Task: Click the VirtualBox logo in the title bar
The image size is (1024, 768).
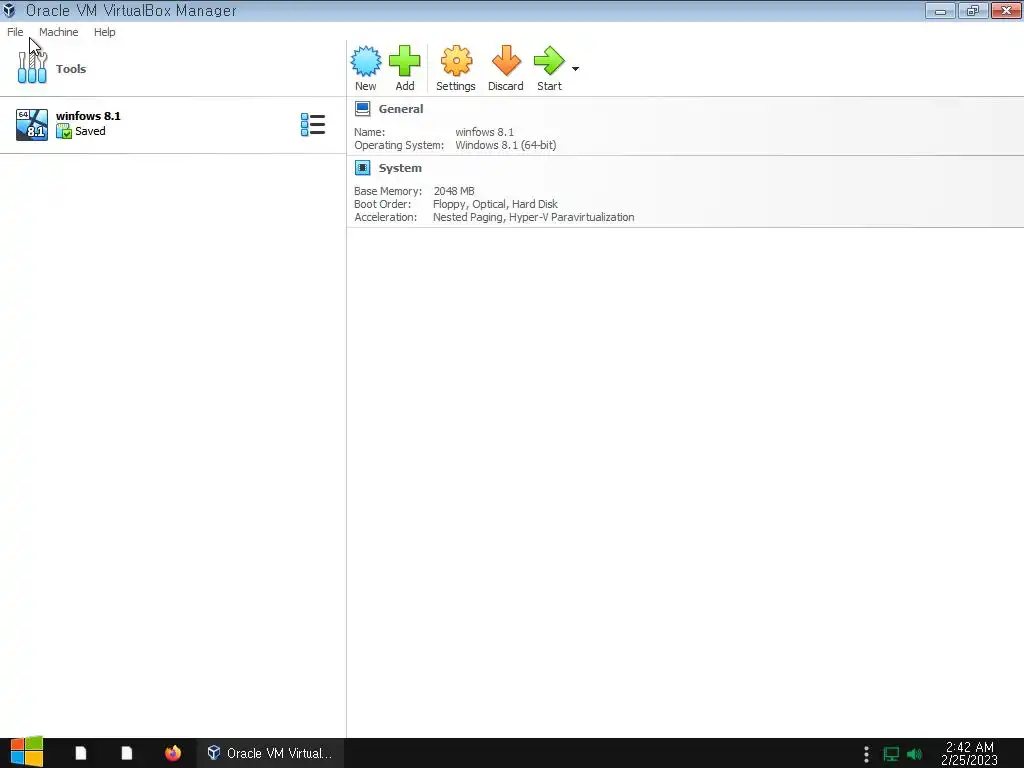Action: pos(9,10)
